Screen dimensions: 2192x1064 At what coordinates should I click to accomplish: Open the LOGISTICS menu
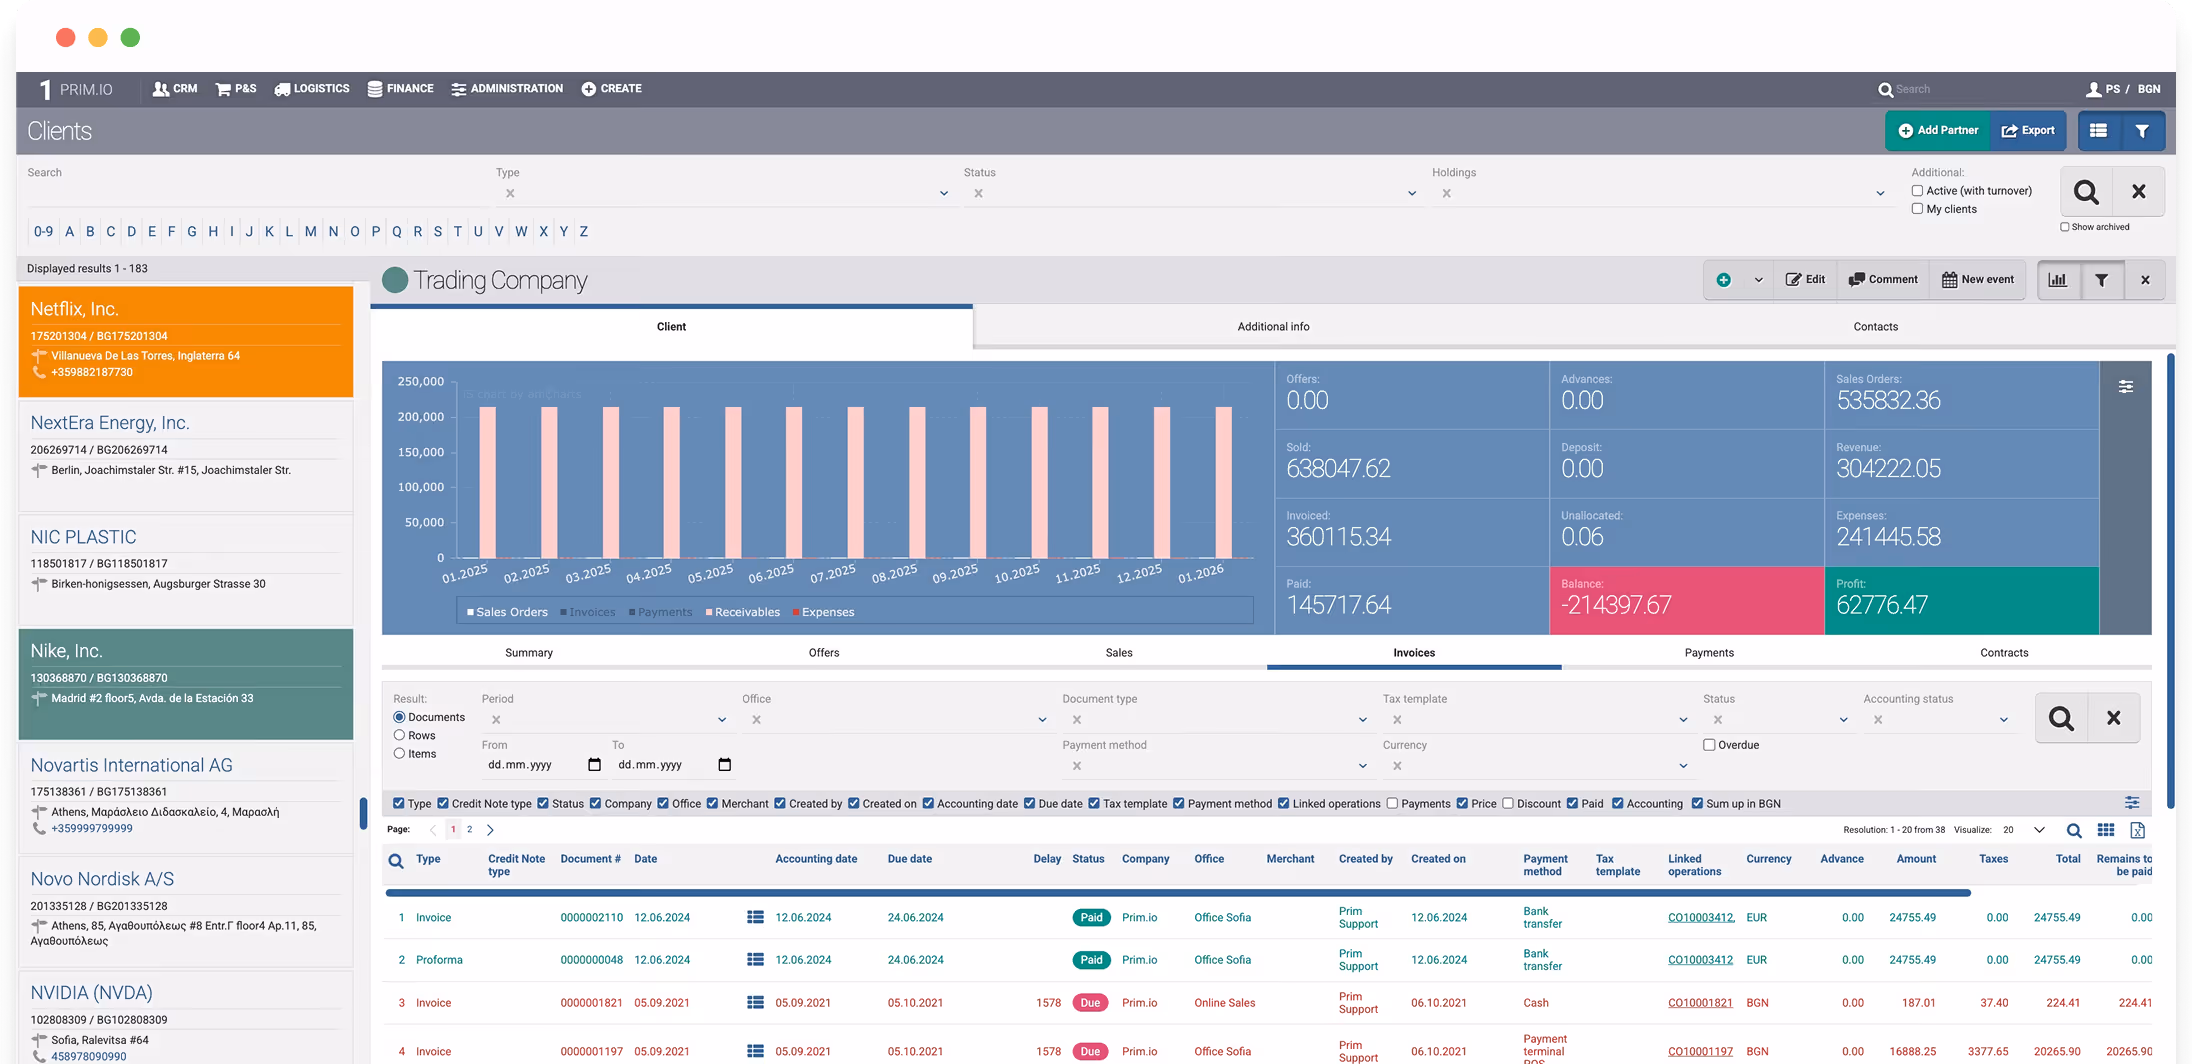tap(312, 89)
